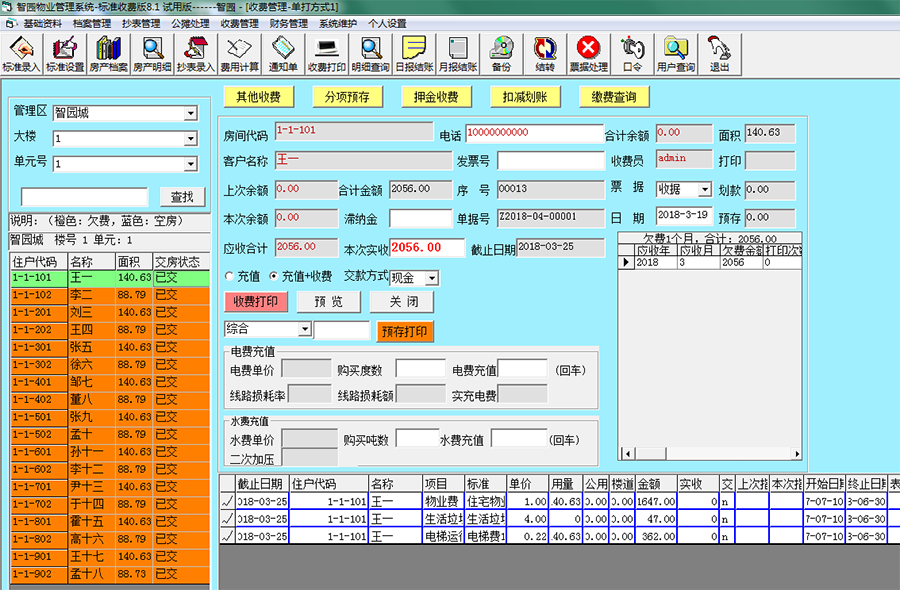Open 房产明细 from the toolbar
Image resolution: width=900 pixels, height=590 pixels.
click(x=152, y=54)
